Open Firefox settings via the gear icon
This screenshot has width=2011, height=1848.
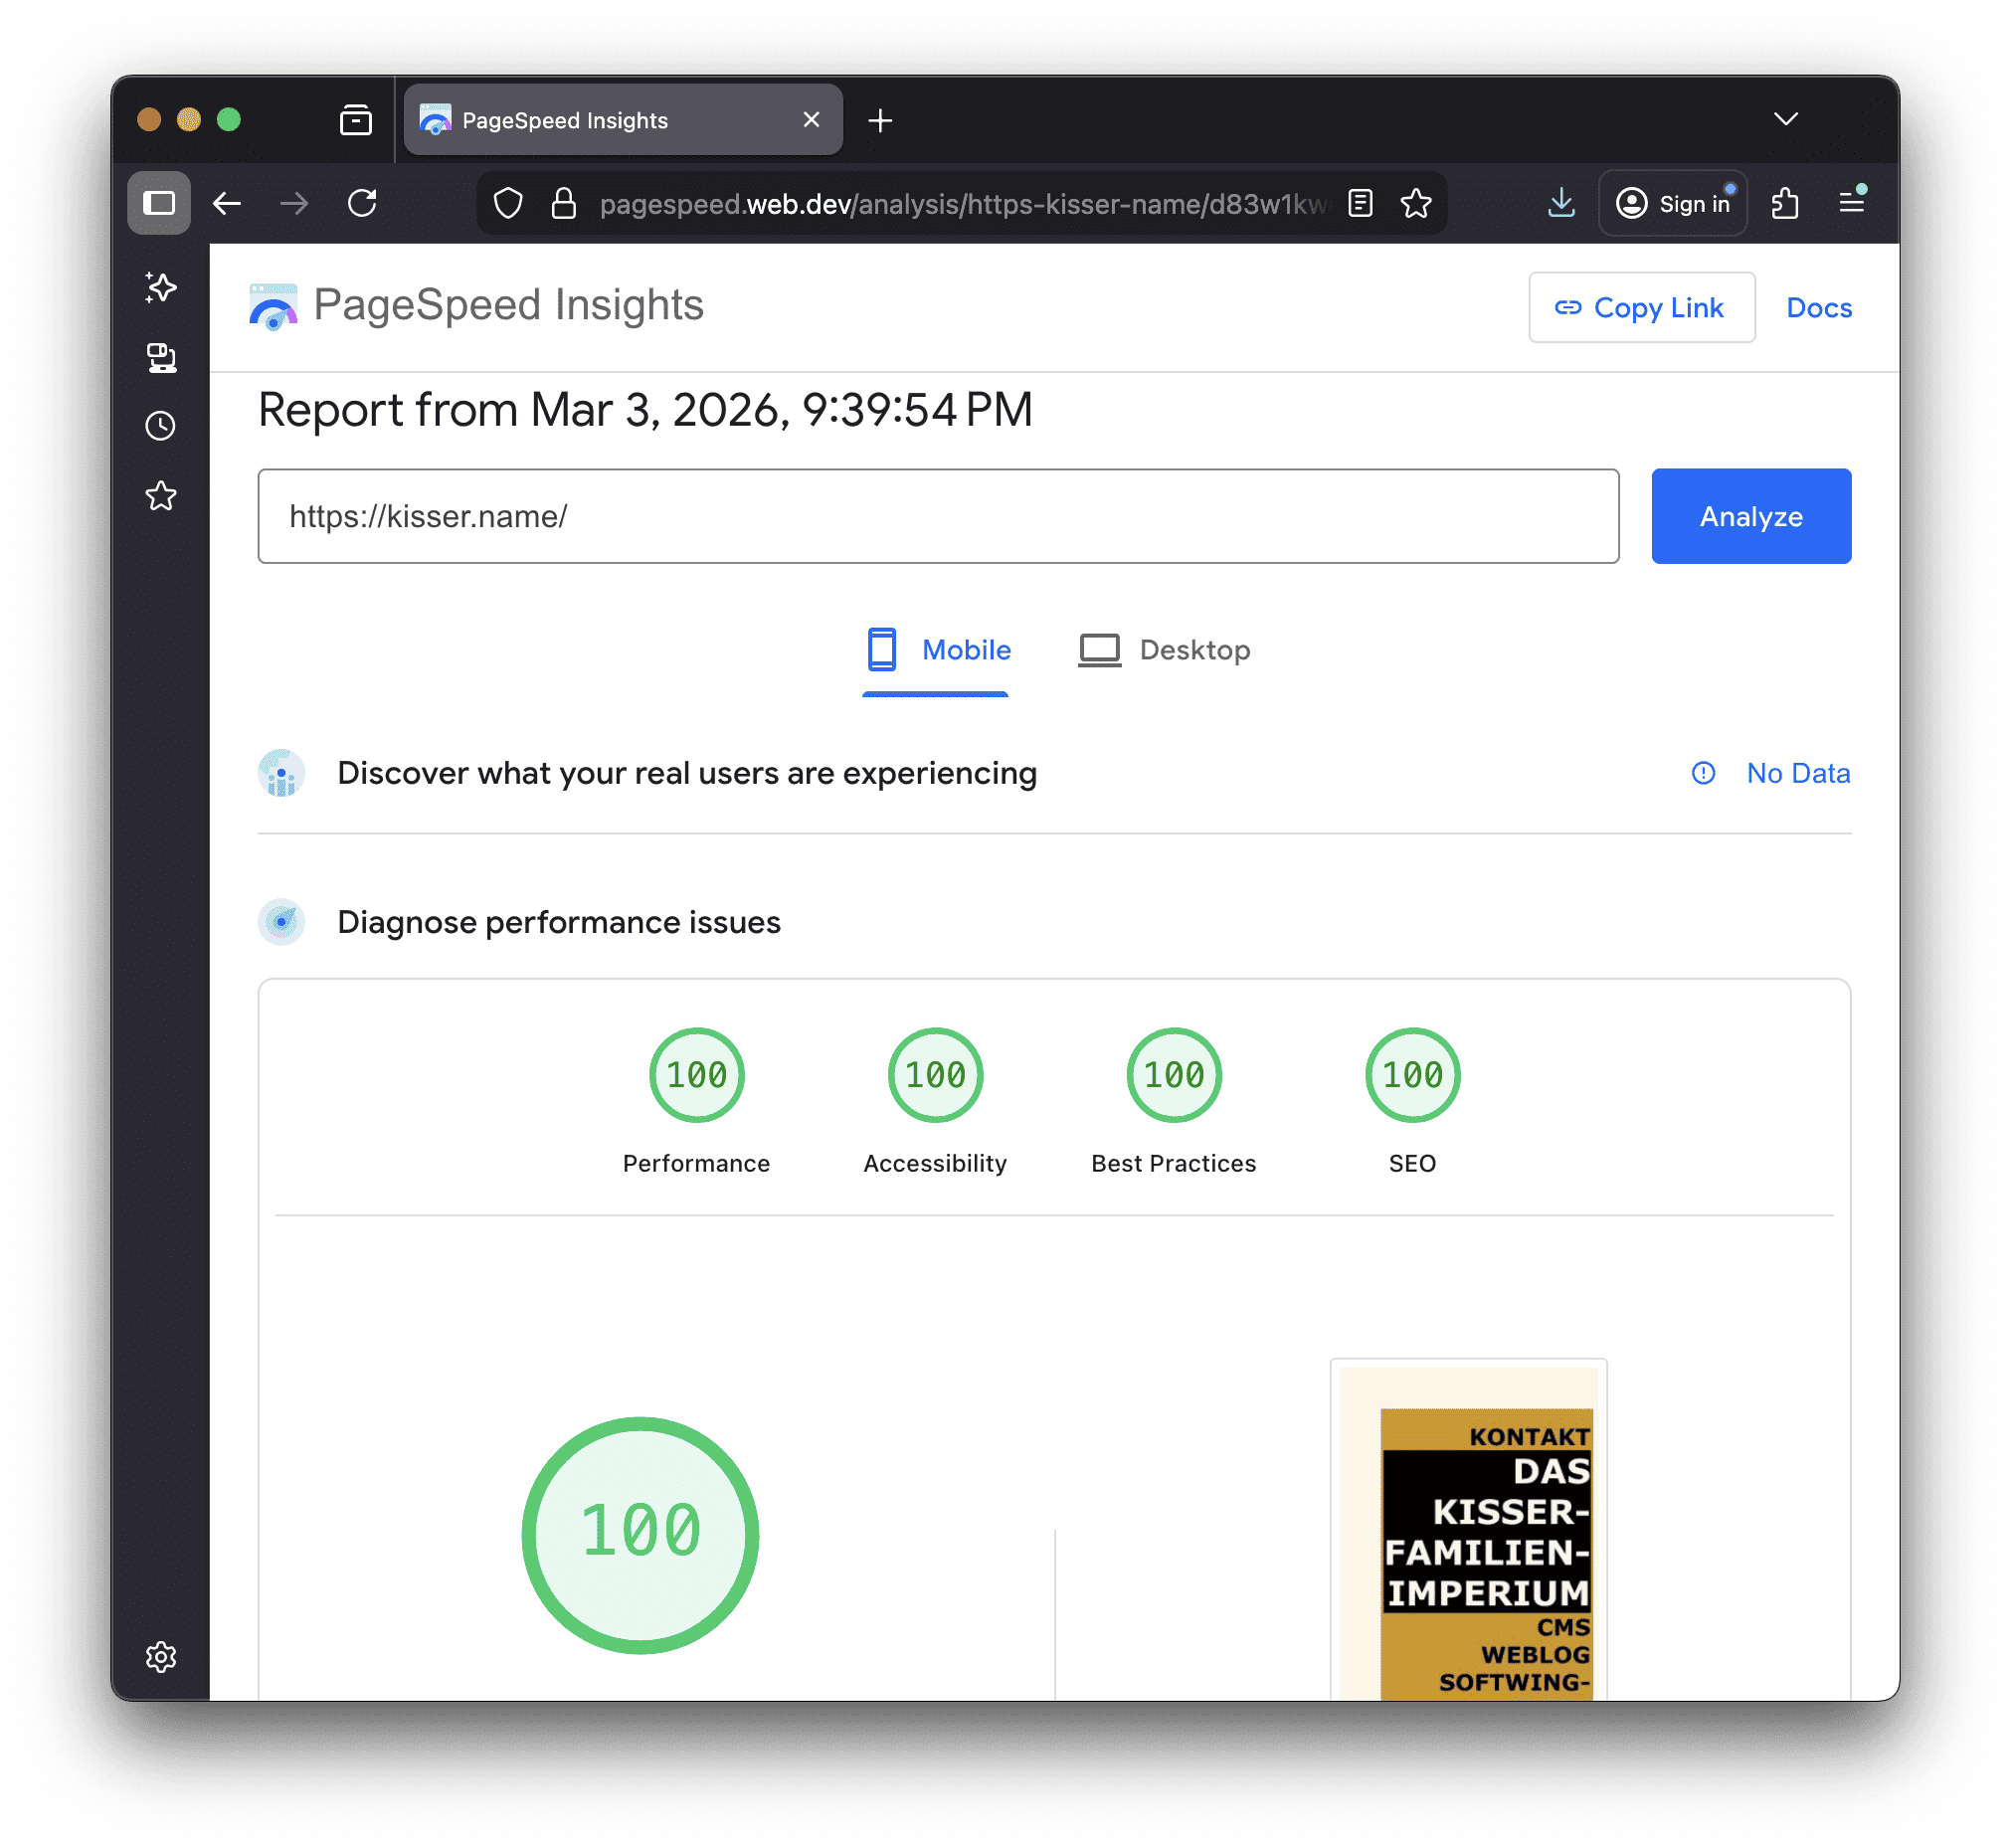point(160,1657)
